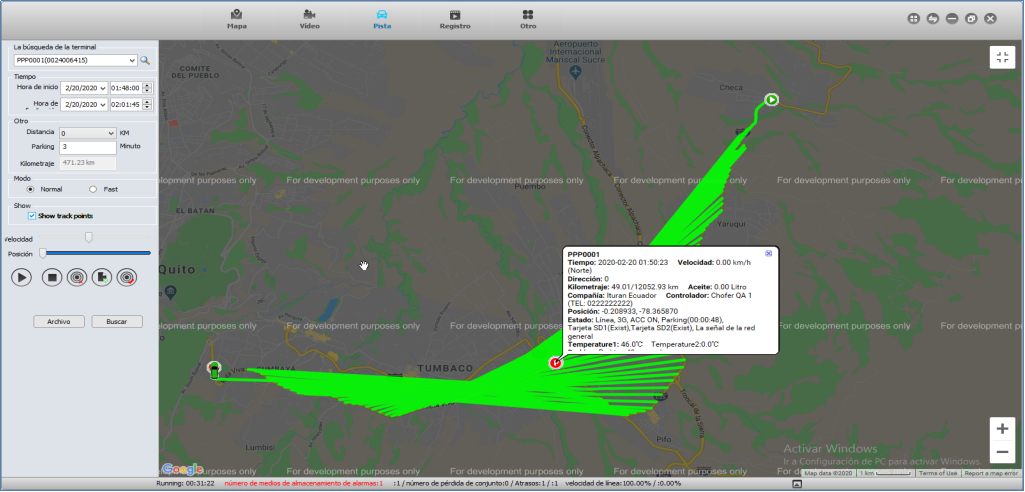Click the velocidad de línea status text
The width and height of the screenshot is (1025, 492).
pyautogui.click(x=625, y=484)
